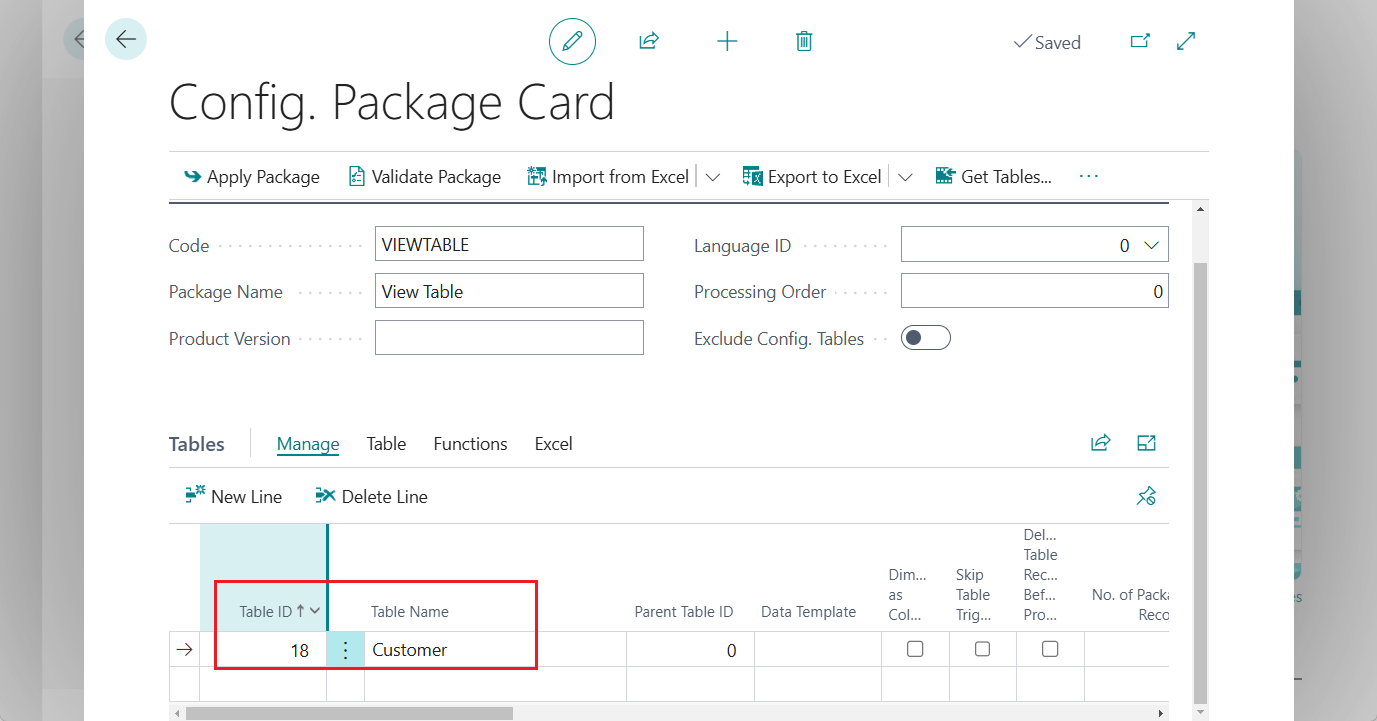Viewport: 1377px width, 721px height.
Task: Click the Validate Package action
Action: click(424, 175)
